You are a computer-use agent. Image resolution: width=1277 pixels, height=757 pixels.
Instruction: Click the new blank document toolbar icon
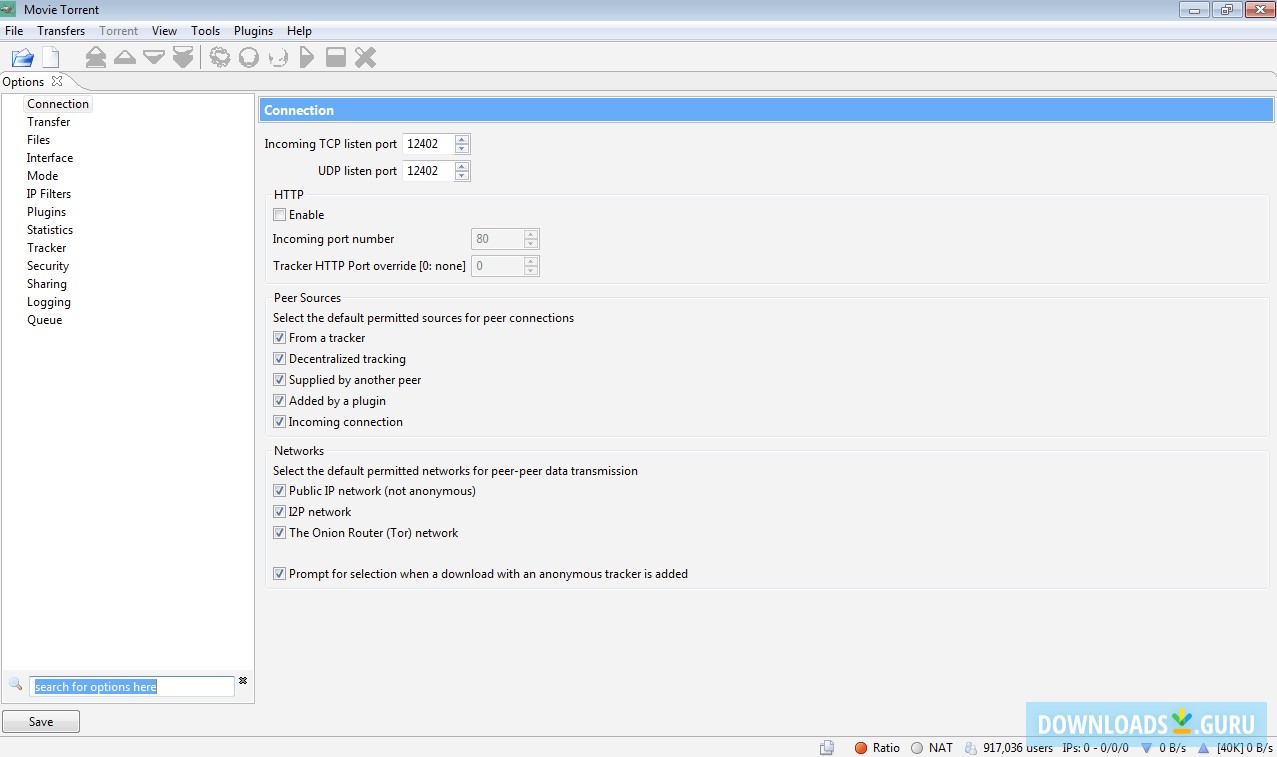[x=50, y=57]
